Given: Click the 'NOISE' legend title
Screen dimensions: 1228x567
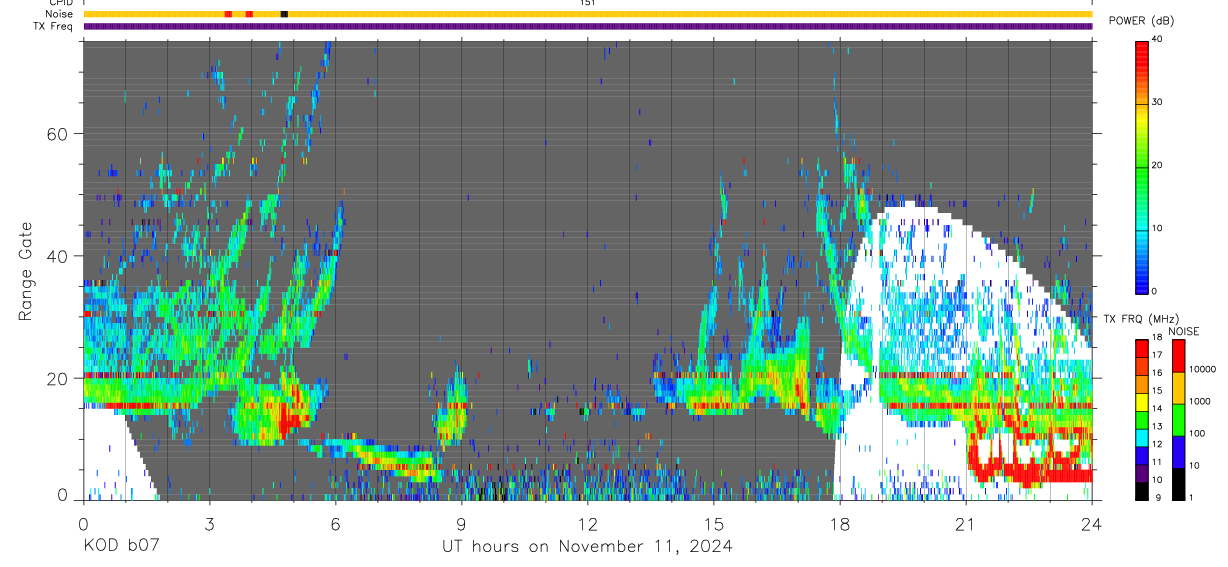Looking at the screenshot, I should pos(1184,331).
